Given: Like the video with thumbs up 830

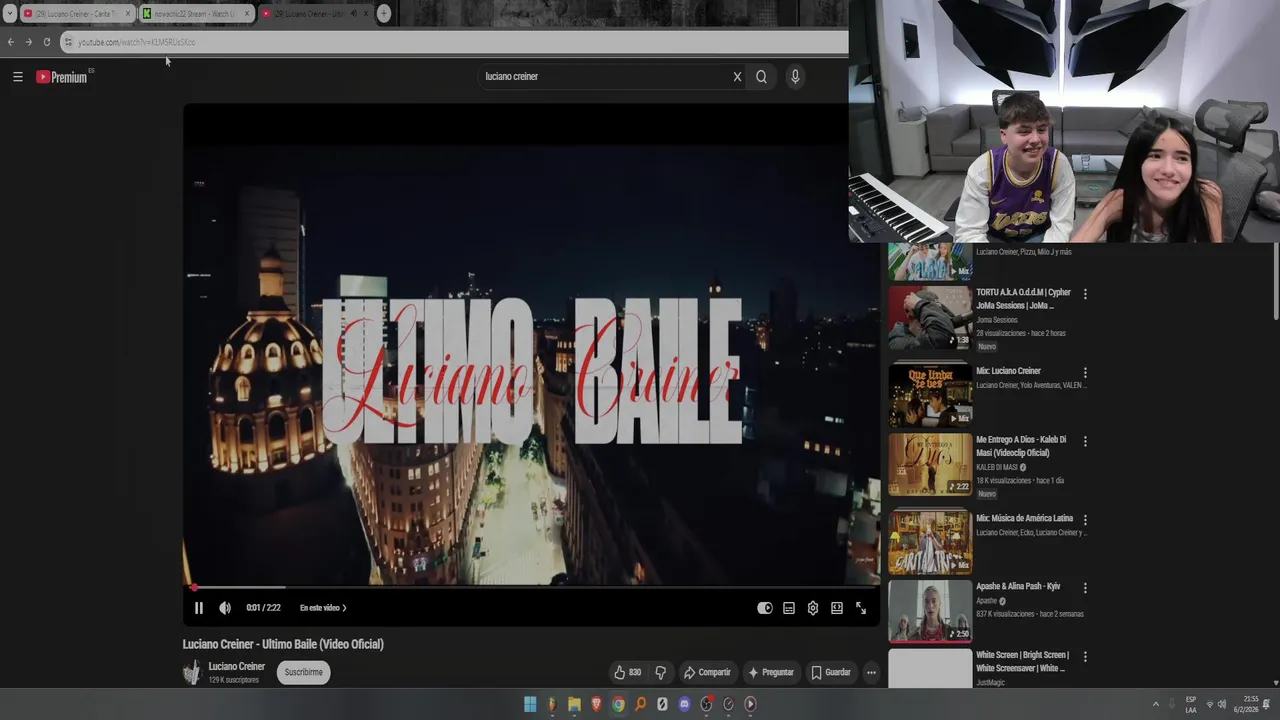Looking at the screenshot, I should click(628, 672).
